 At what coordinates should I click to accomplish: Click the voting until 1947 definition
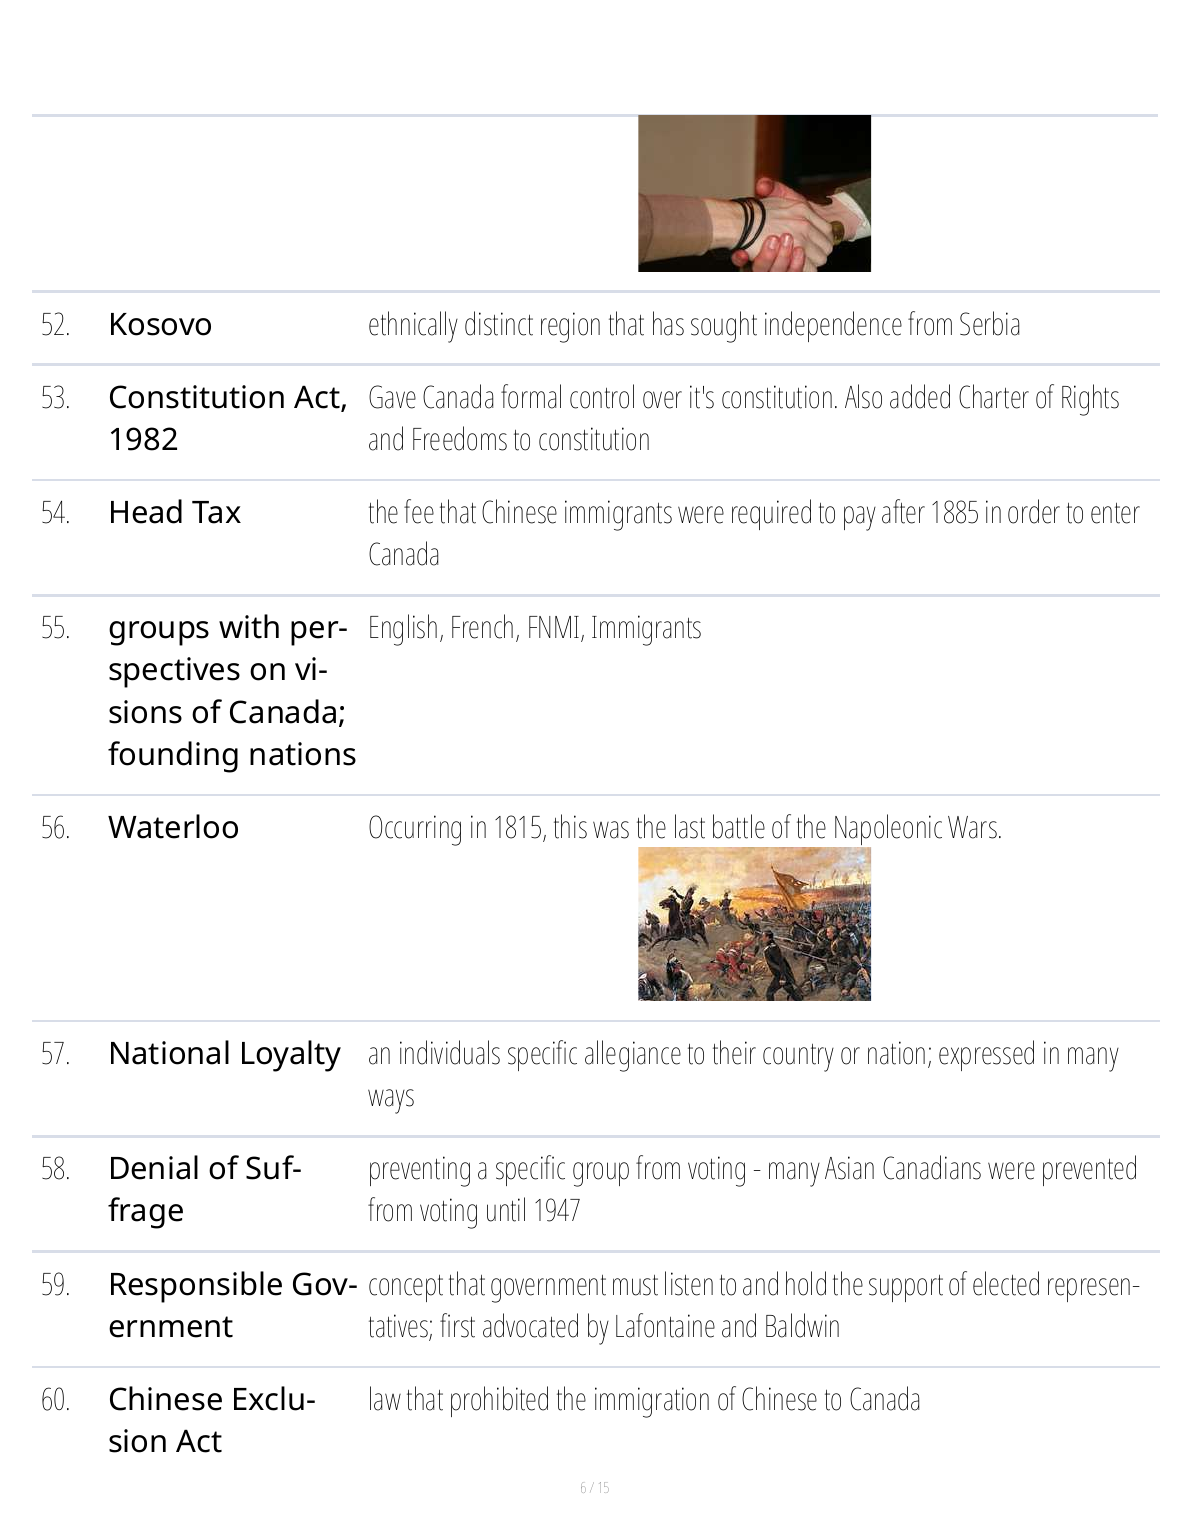[752, 1189]
